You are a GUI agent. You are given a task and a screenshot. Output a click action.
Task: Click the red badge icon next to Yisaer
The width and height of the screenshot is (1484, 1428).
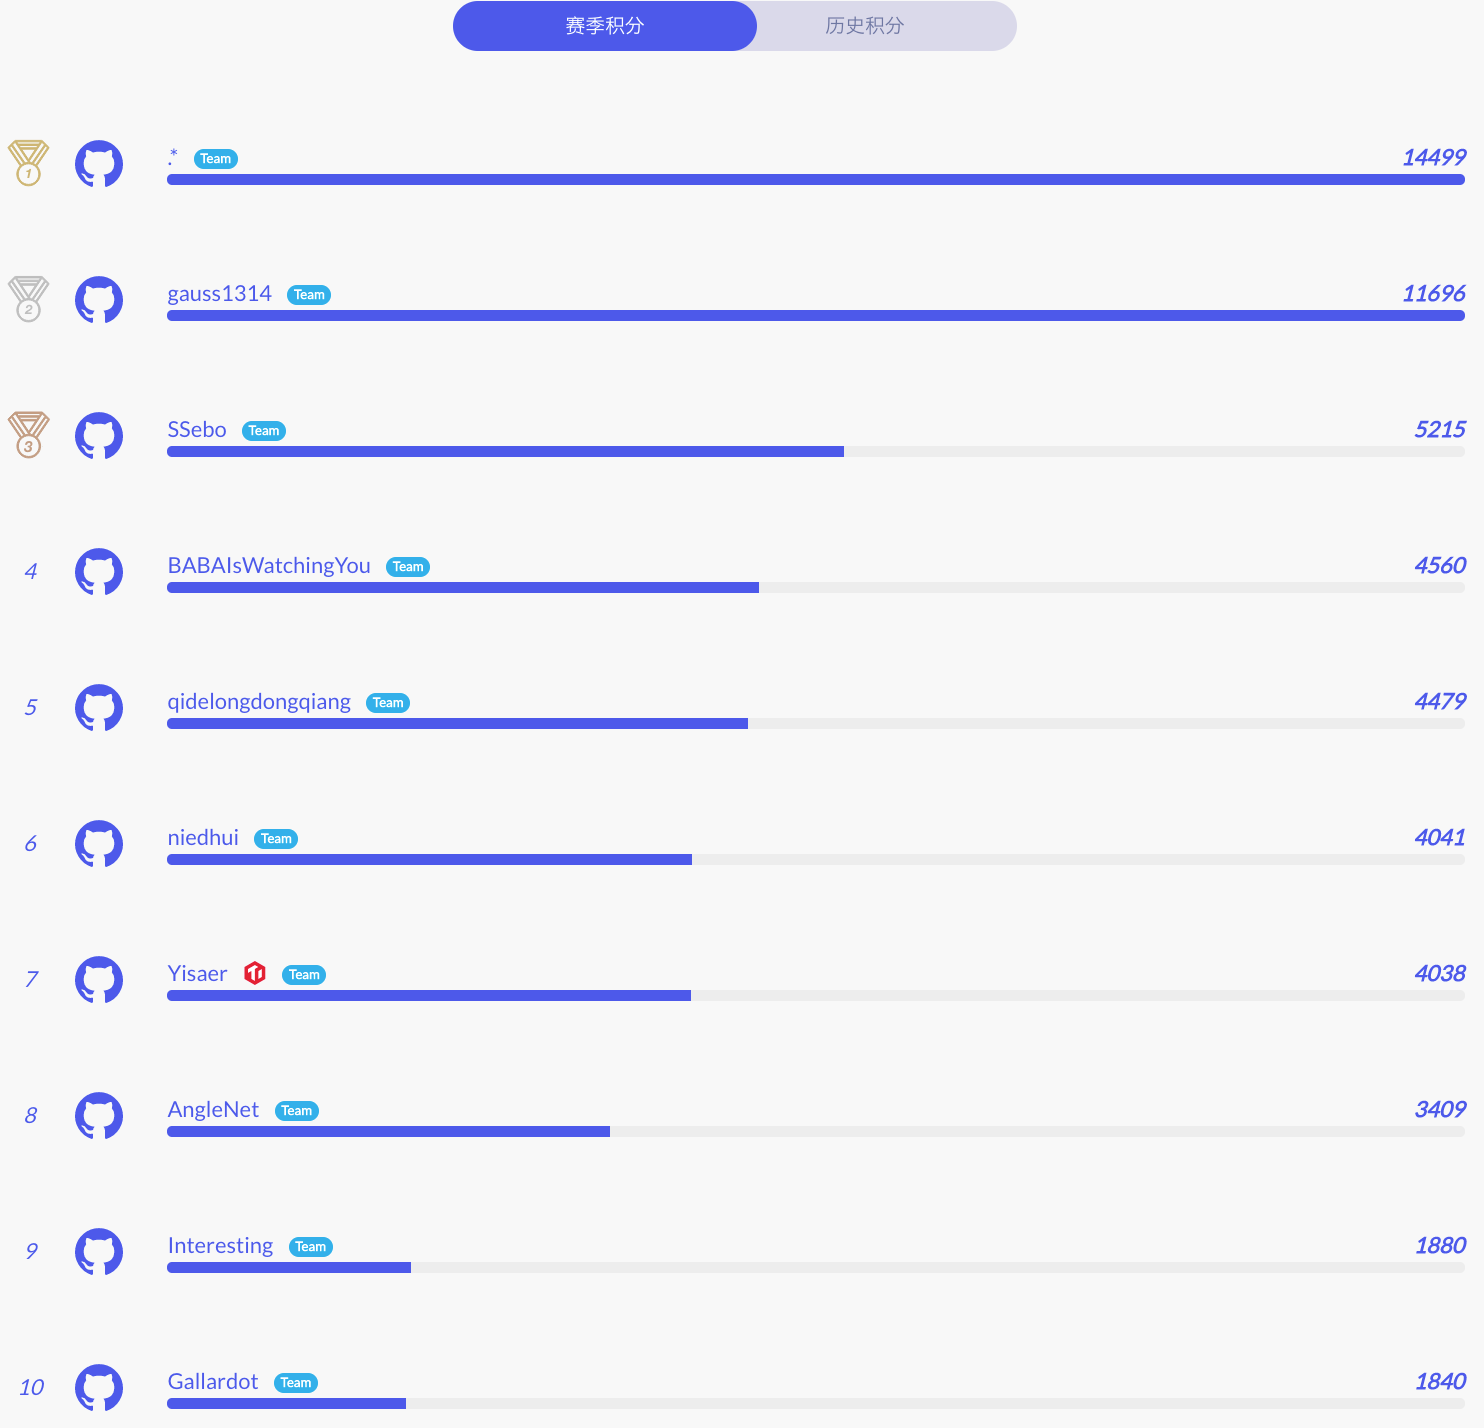255,973
